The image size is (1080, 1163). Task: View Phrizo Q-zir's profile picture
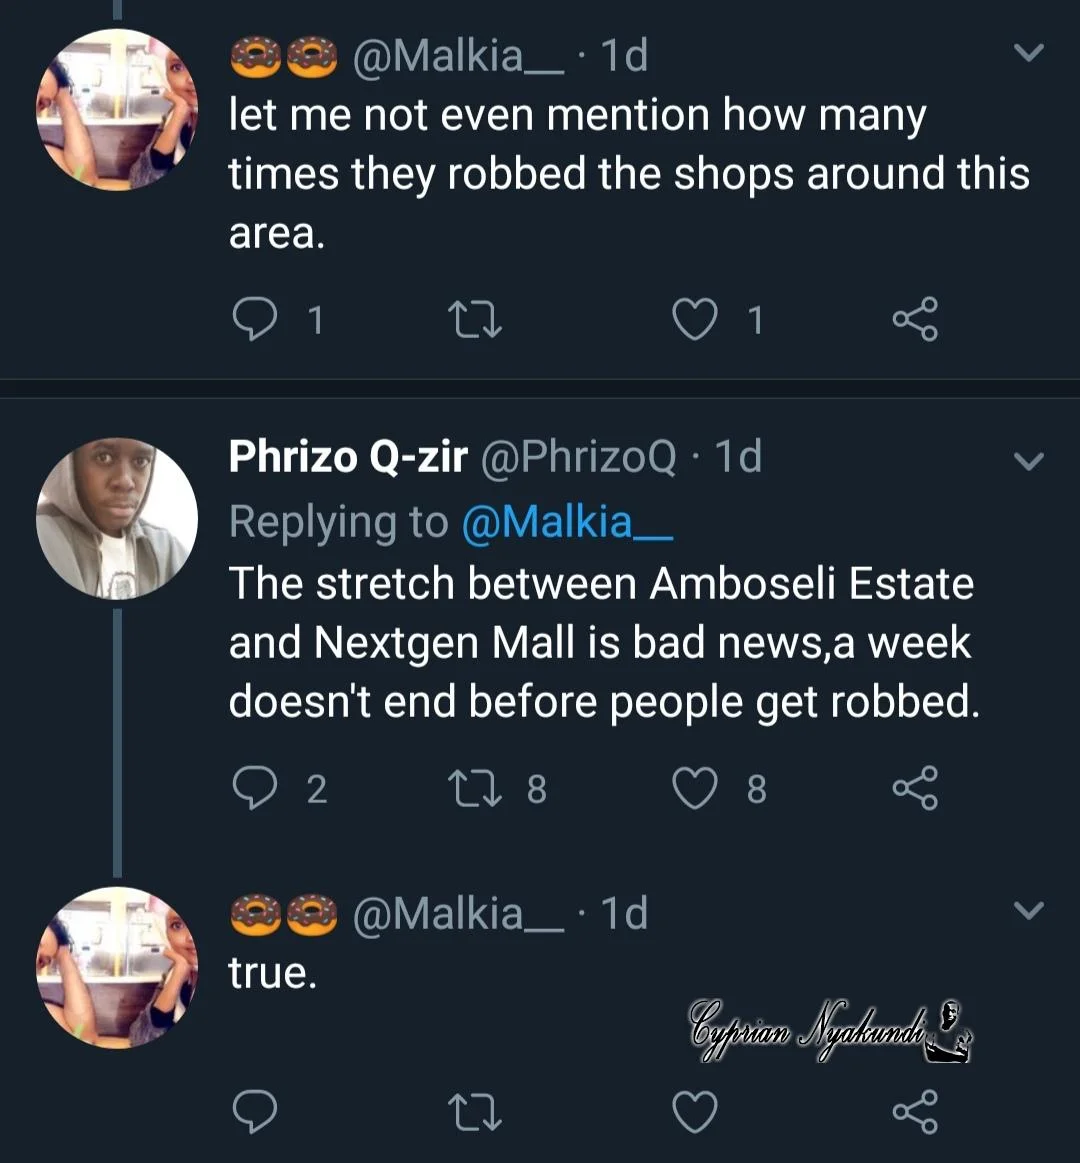[x=116, y=518]
